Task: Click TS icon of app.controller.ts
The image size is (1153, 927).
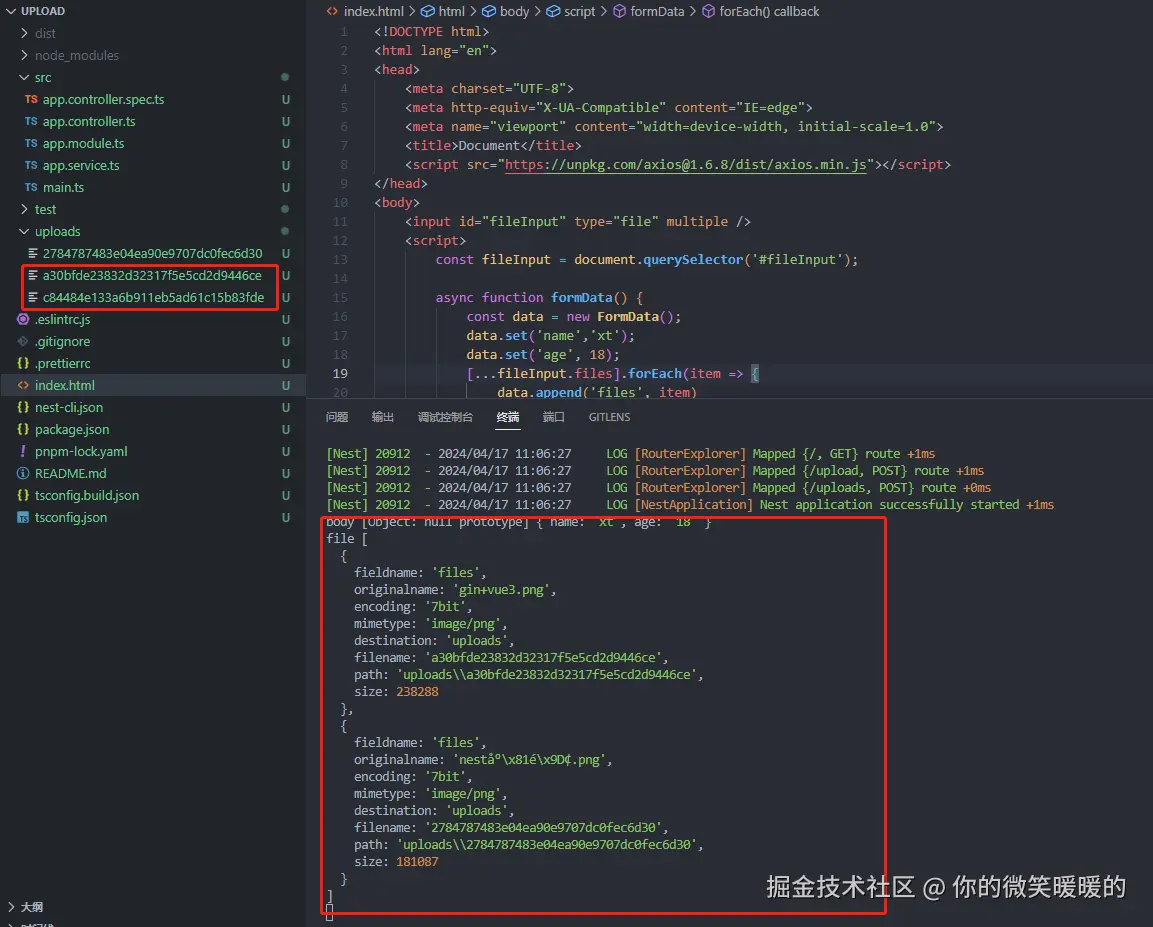Action: [31, 121]
